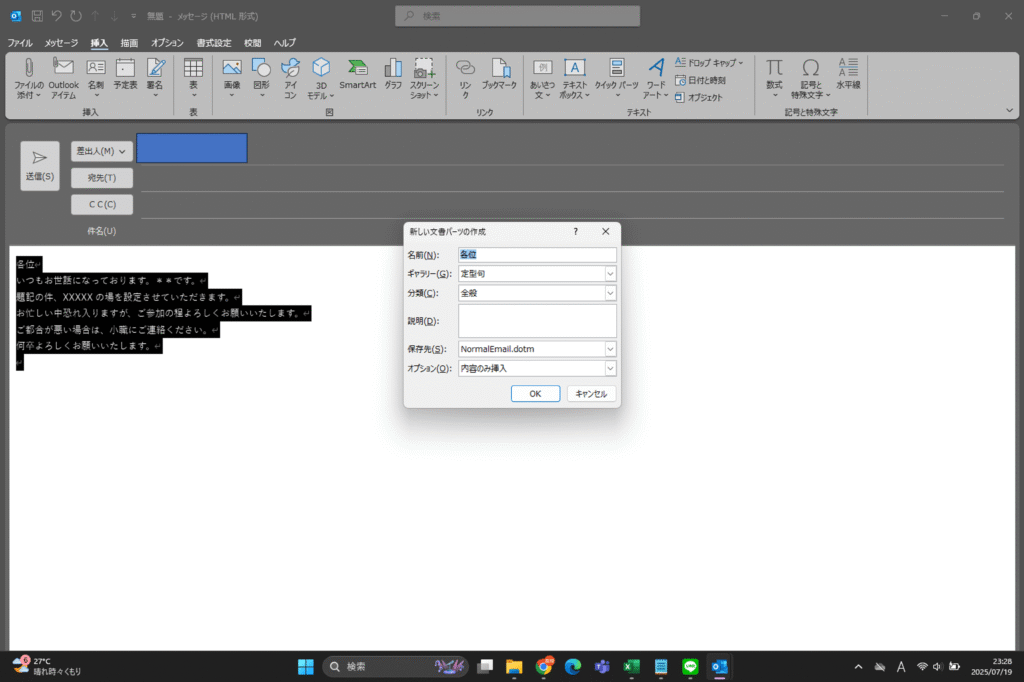Expand the 分類 dropdown
Image resolution: width=1024 pixels, height=682 pixels.
(x=610, y=293)
